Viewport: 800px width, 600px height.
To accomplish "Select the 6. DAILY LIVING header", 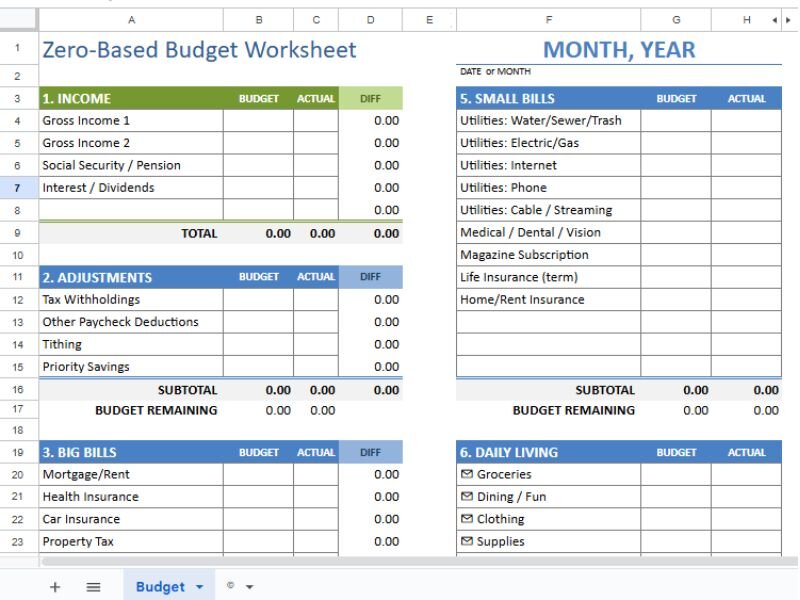I will [548, 452].
